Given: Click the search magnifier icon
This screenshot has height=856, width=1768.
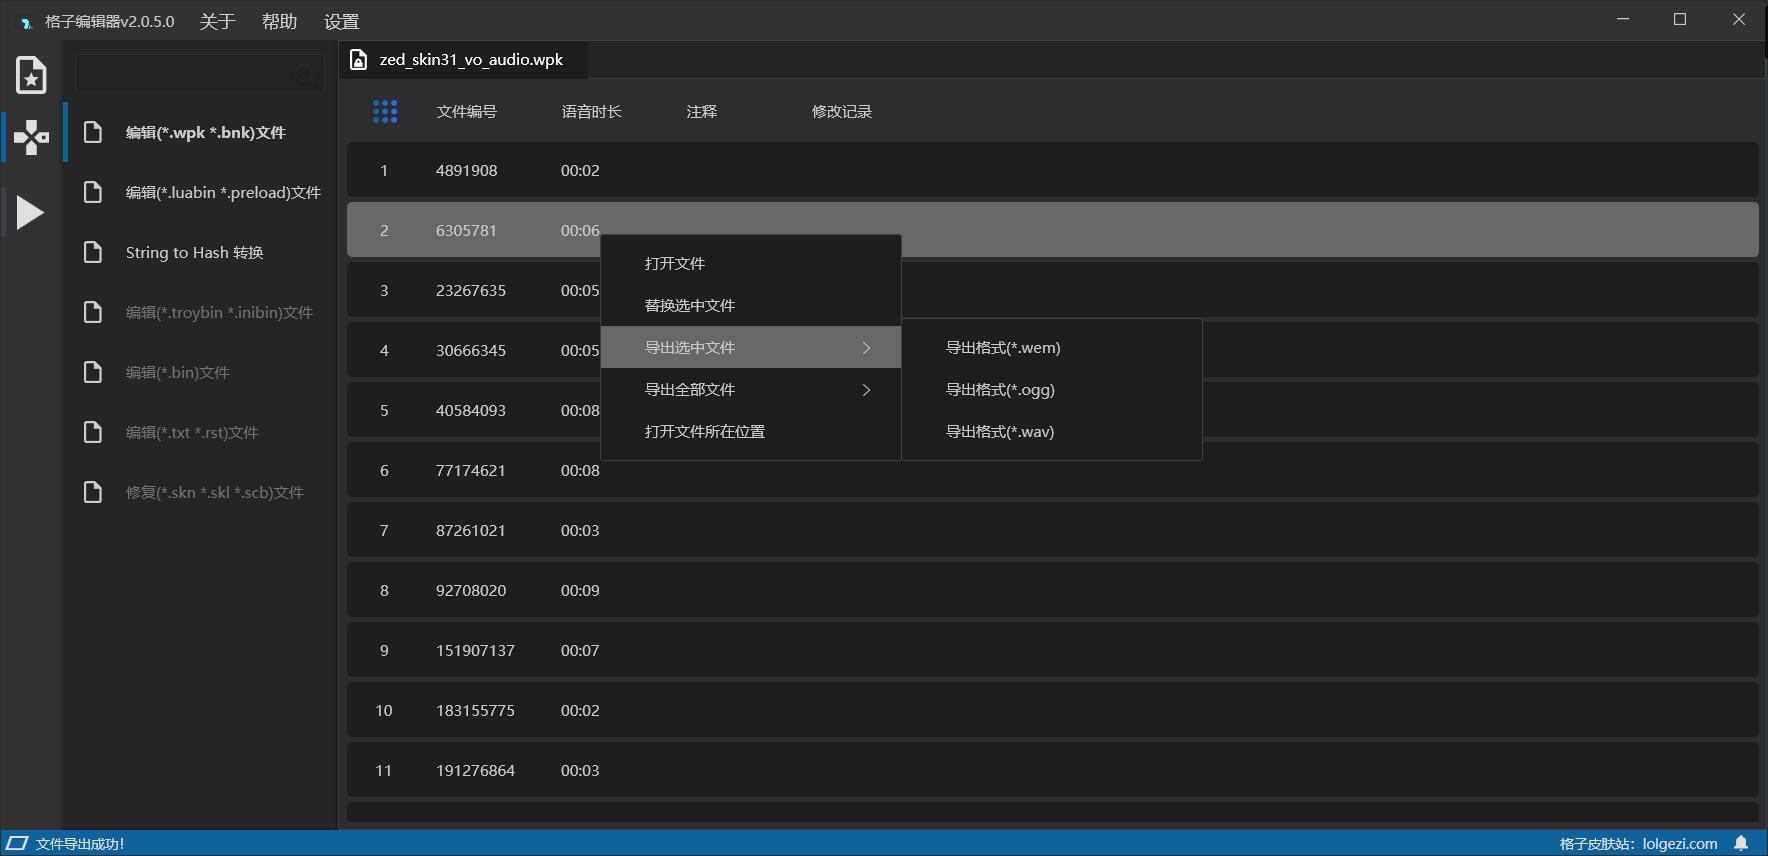Looking at the screenshot, I should coord(305,74).
